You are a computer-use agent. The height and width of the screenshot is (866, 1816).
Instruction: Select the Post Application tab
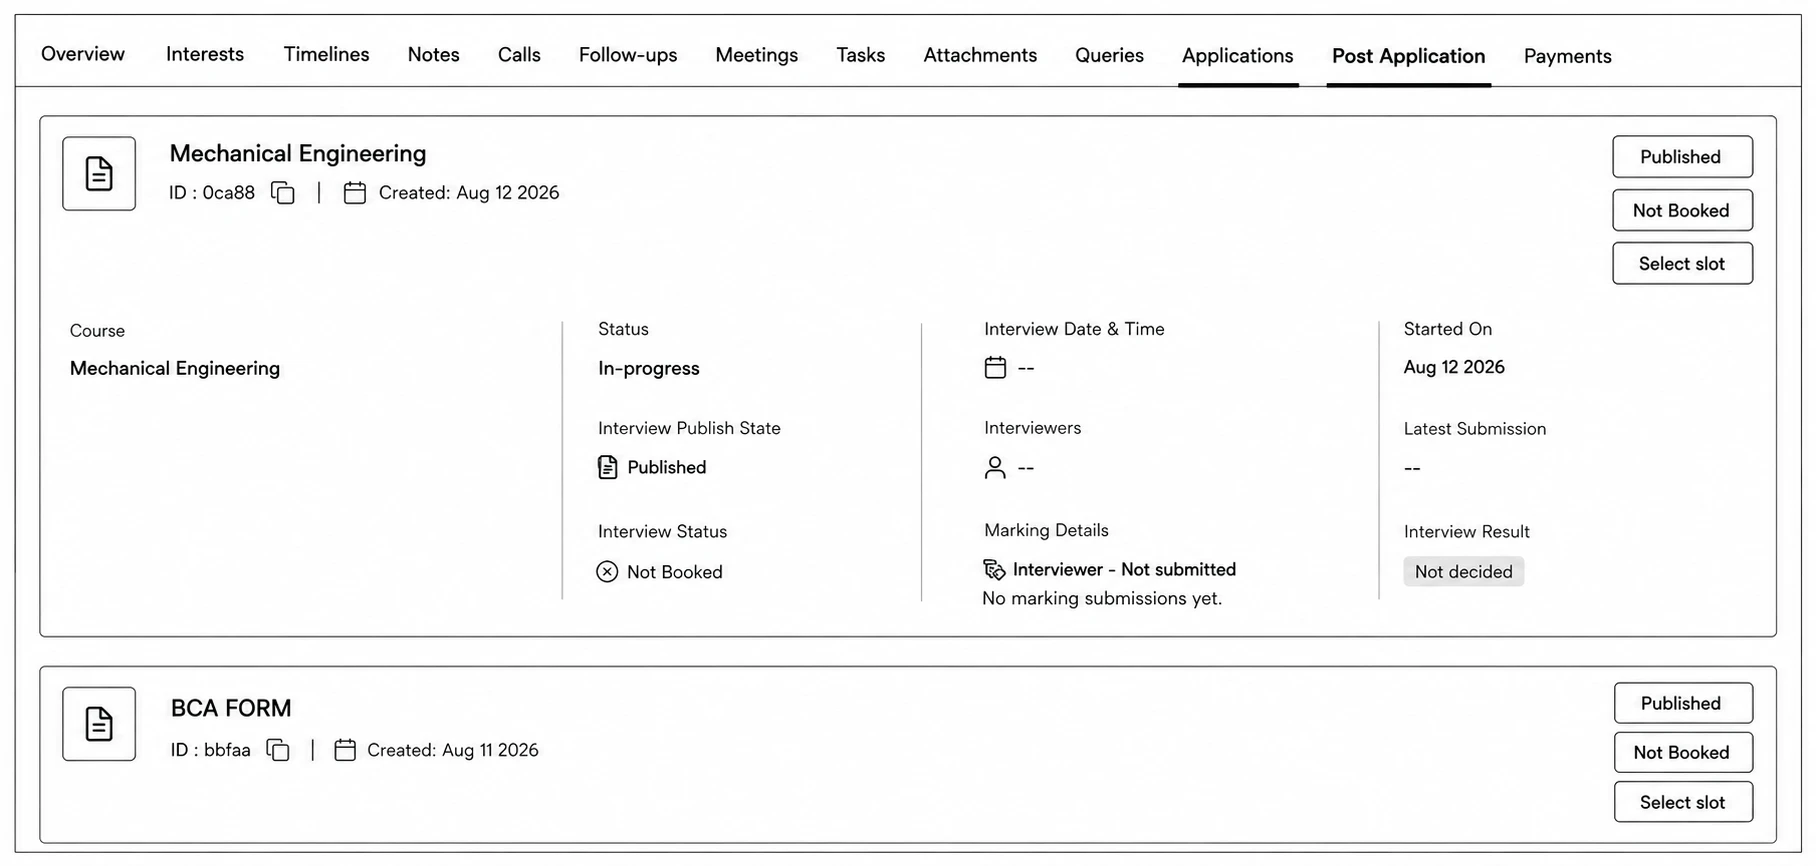pos(1409,56)
